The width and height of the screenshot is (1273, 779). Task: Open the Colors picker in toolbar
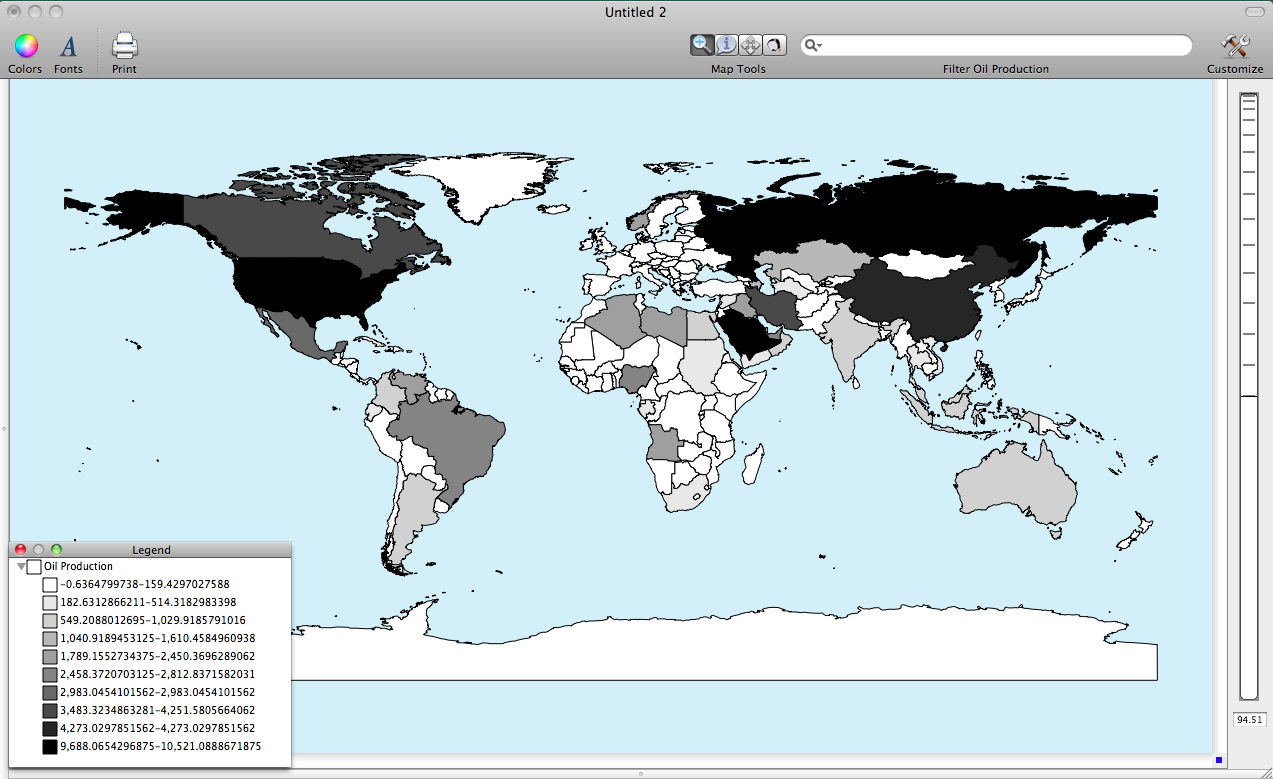point(25,46)
